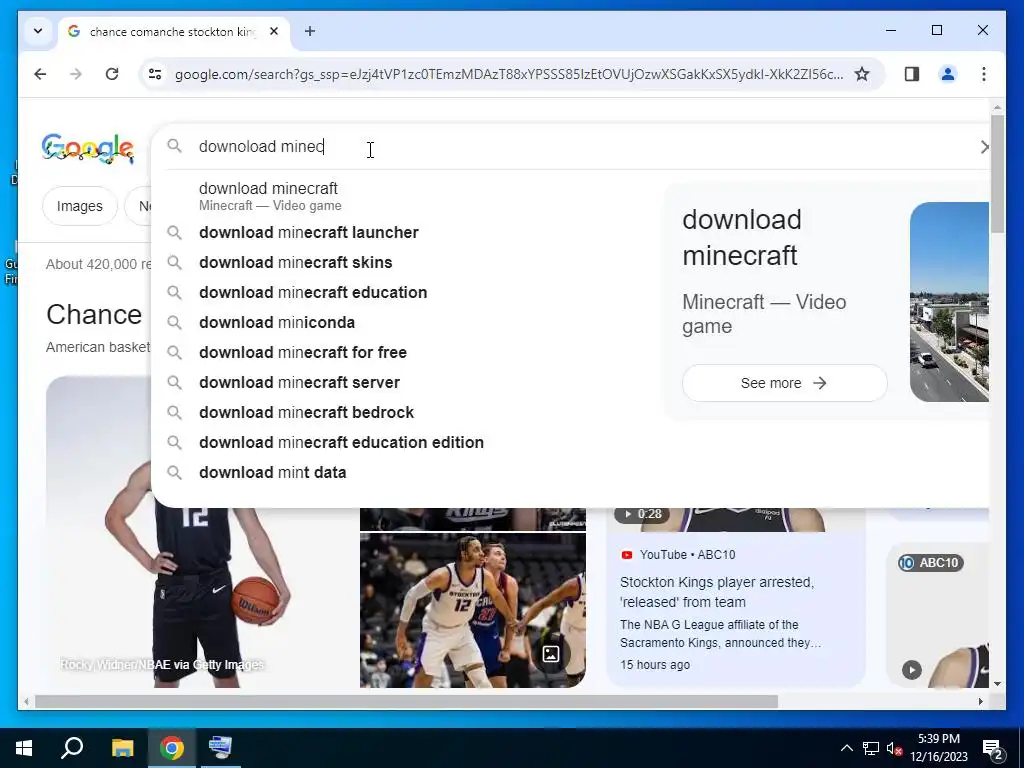
Task: Click city street image in minecraft panel
Action: tap(949, 302)
